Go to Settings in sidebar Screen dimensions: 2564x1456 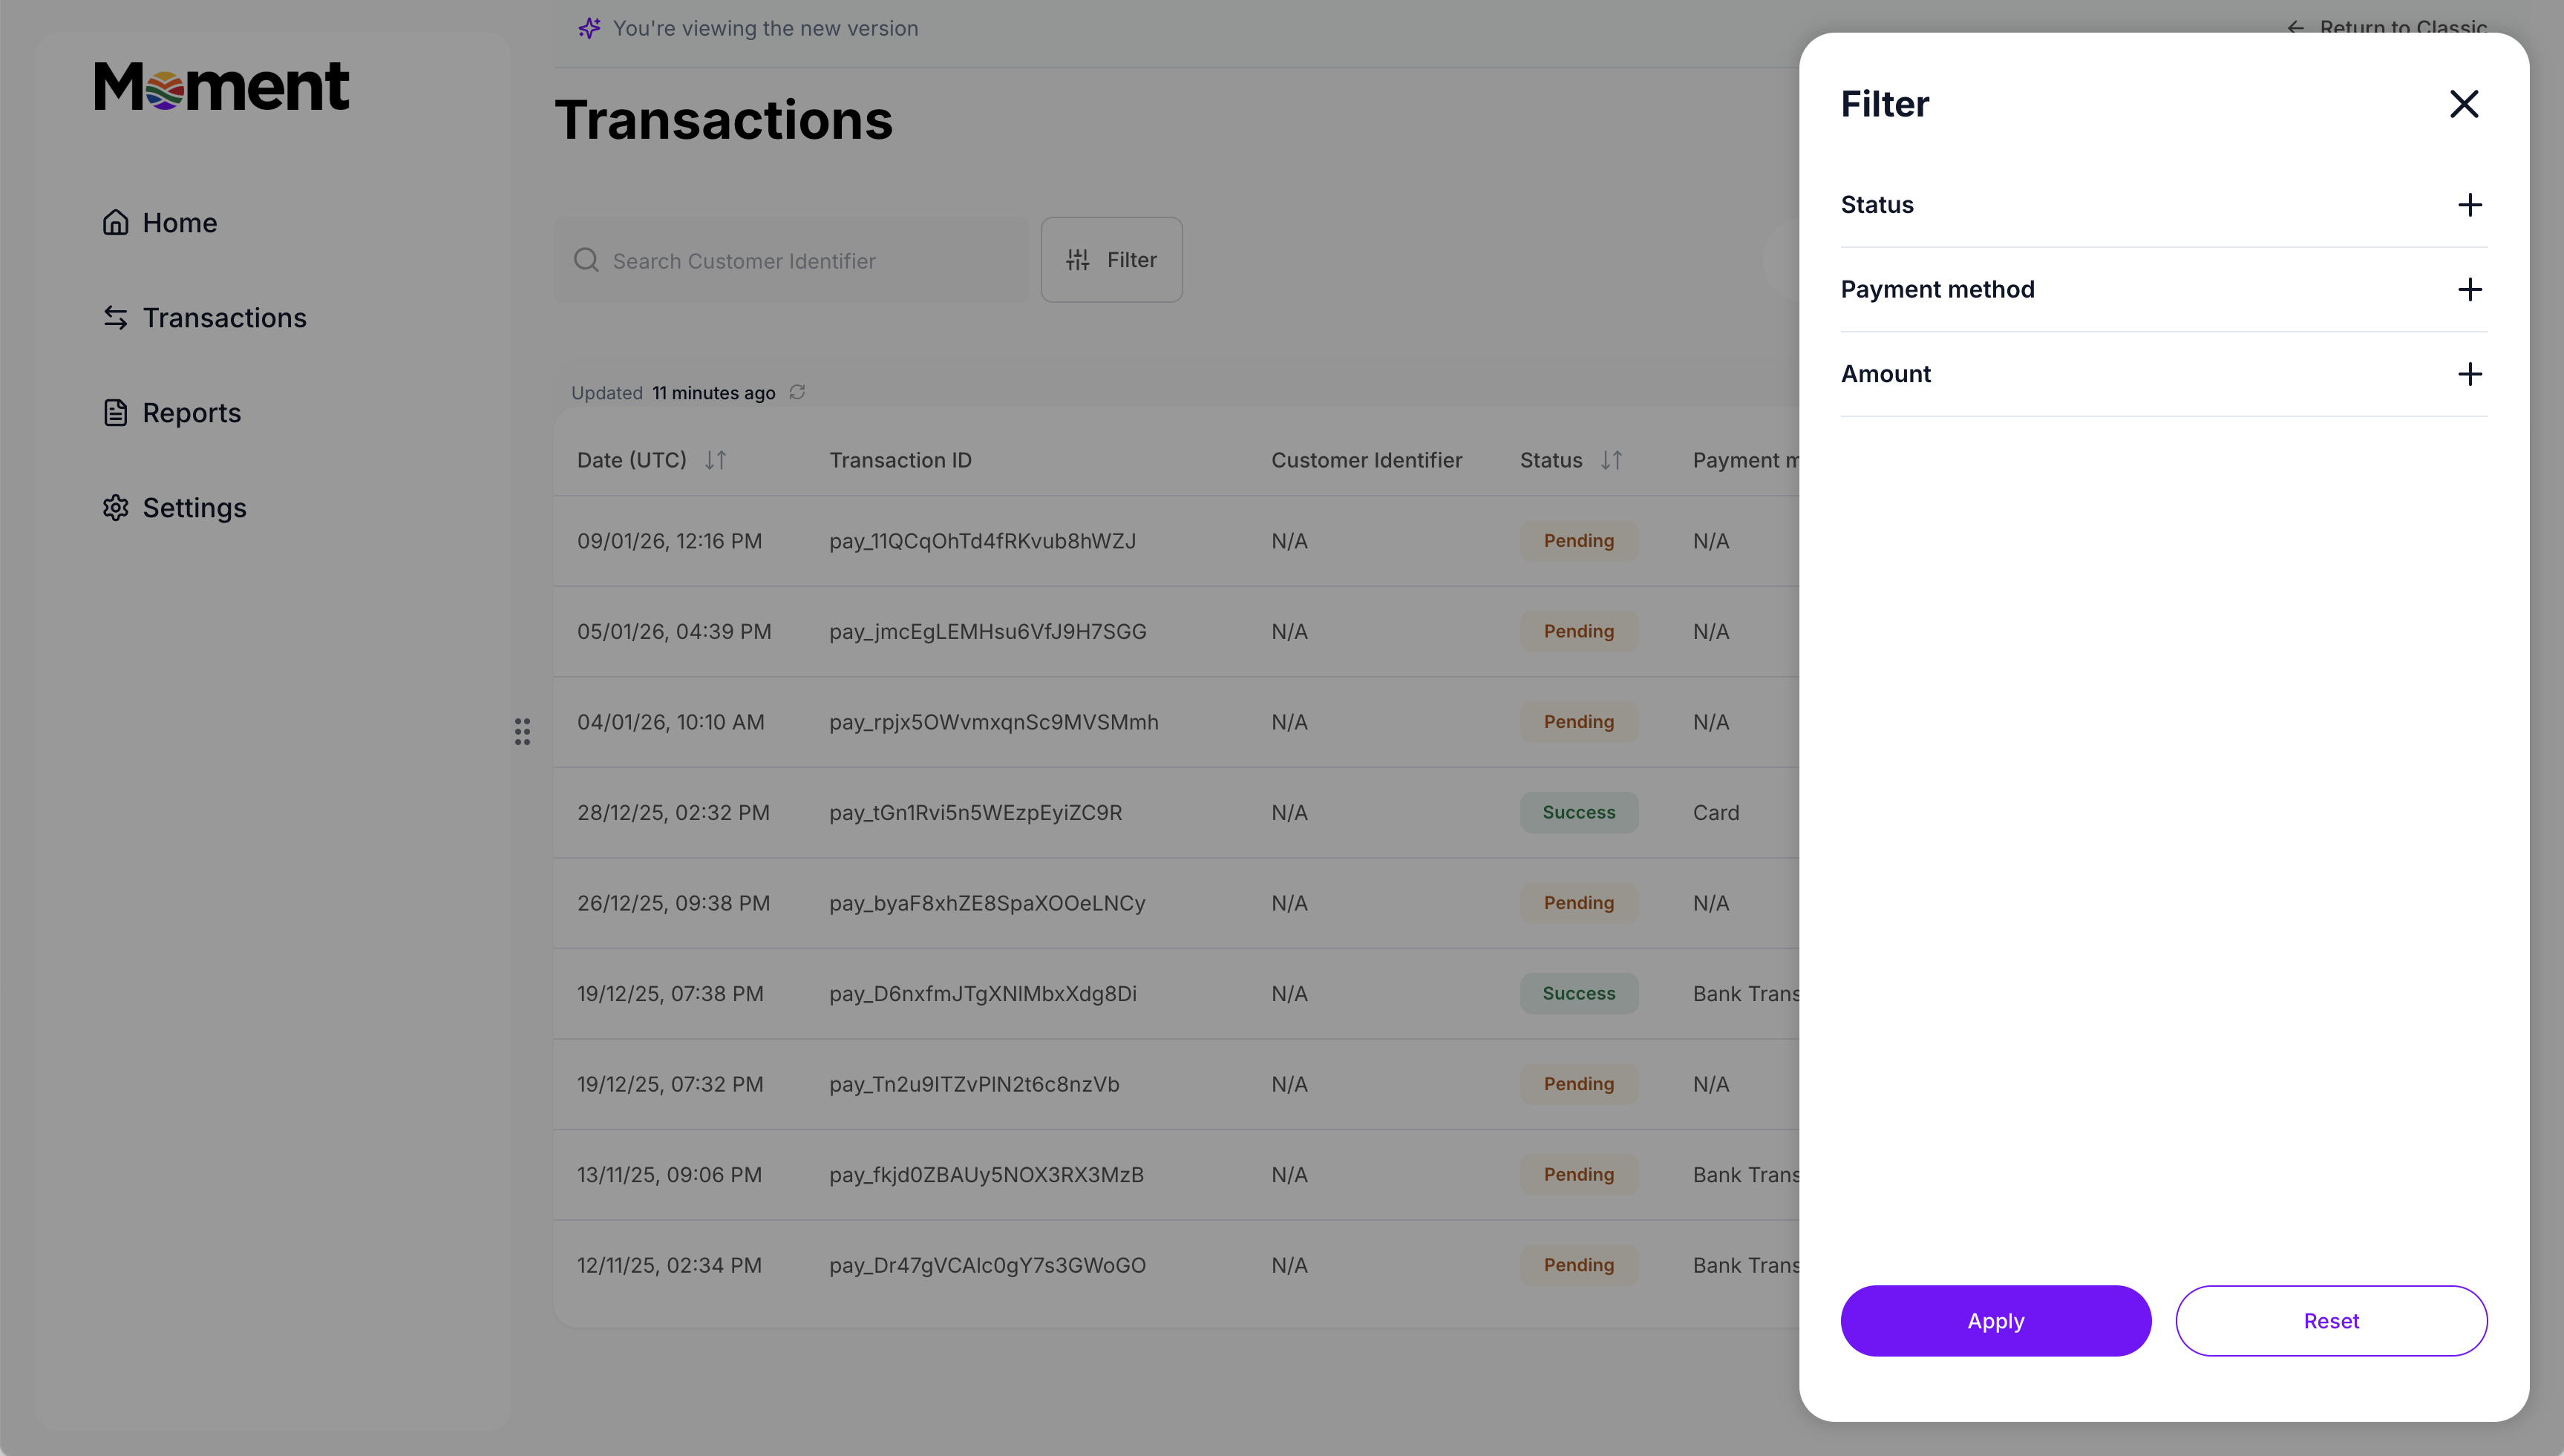[194, 508]
